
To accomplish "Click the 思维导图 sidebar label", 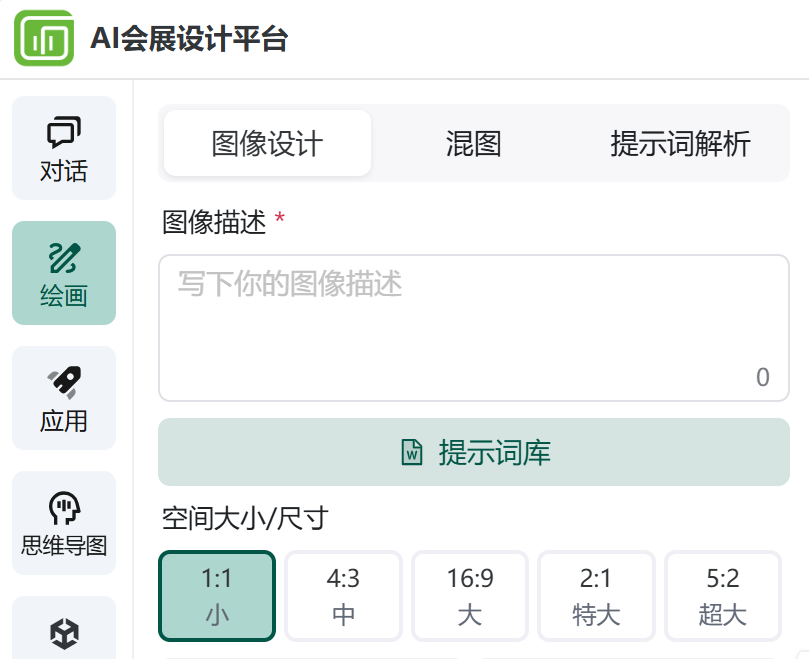I will tap(64, 545).
